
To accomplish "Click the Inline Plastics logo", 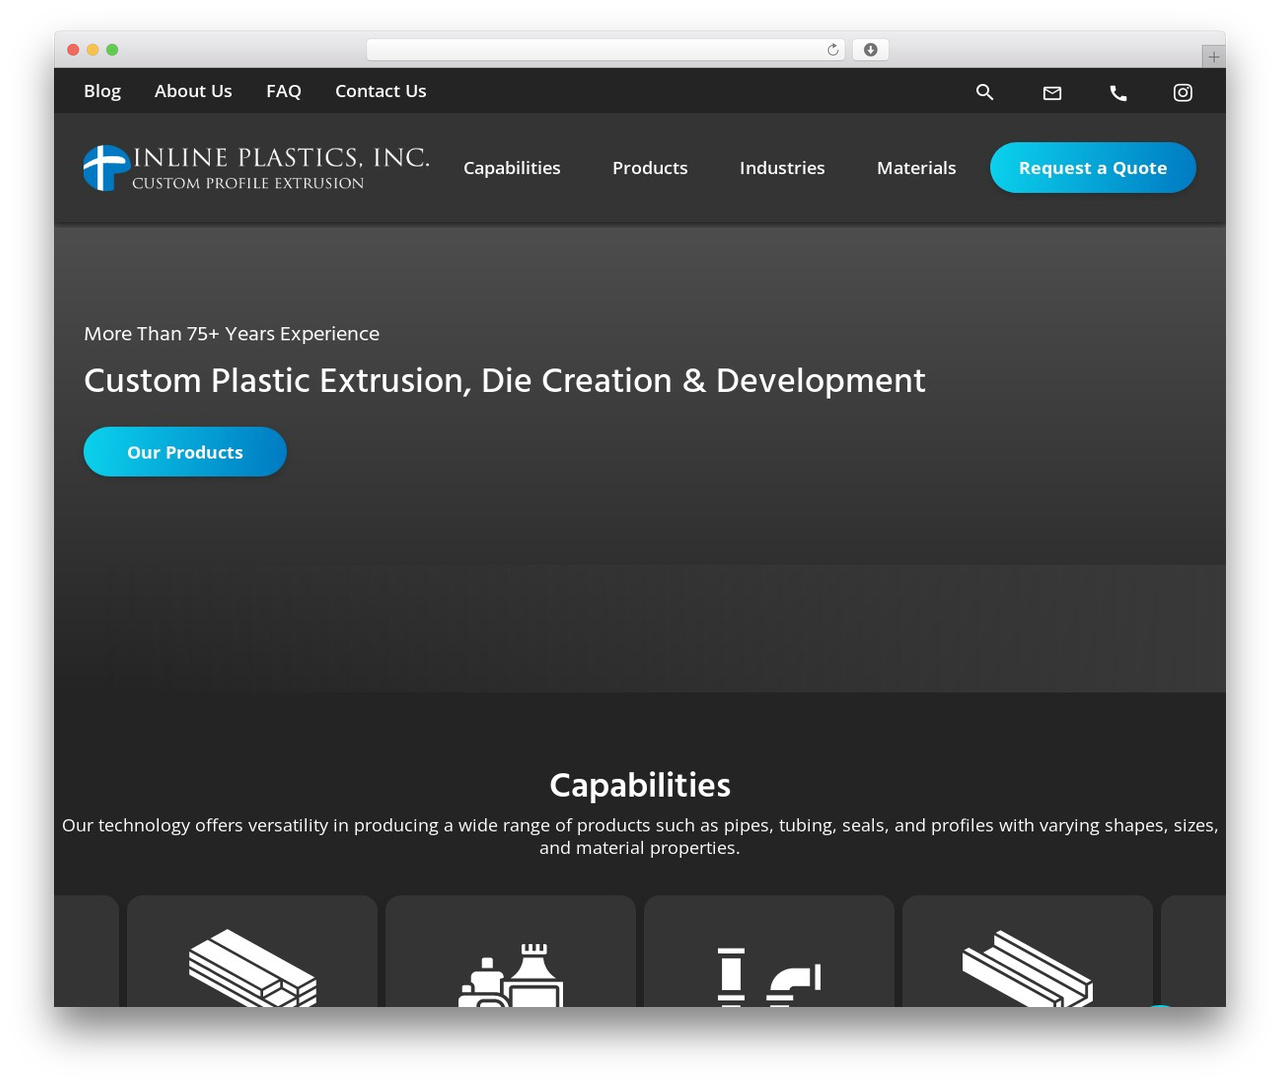I will 257,168.
